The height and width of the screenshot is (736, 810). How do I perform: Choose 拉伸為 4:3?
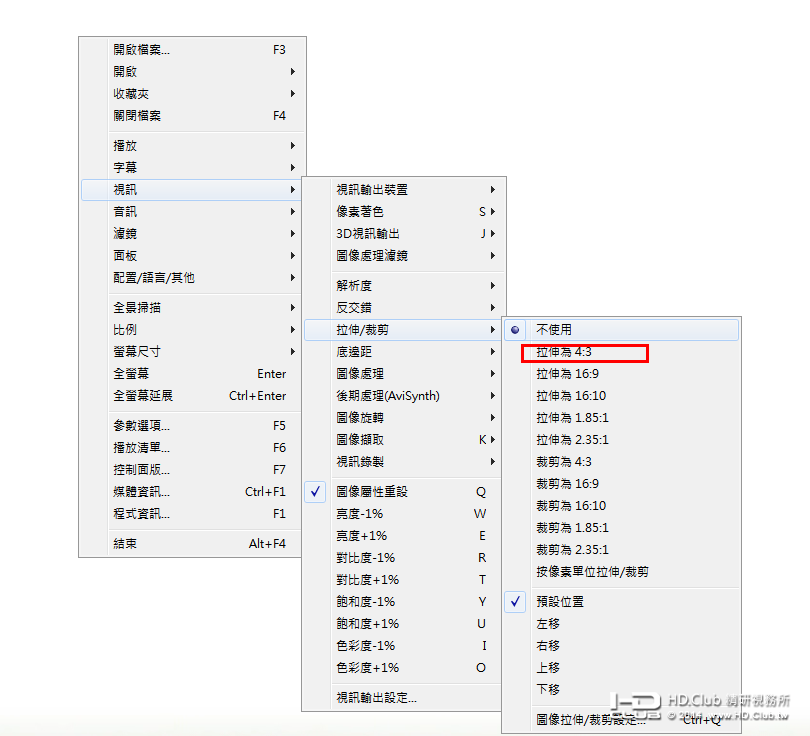[621, 352]
